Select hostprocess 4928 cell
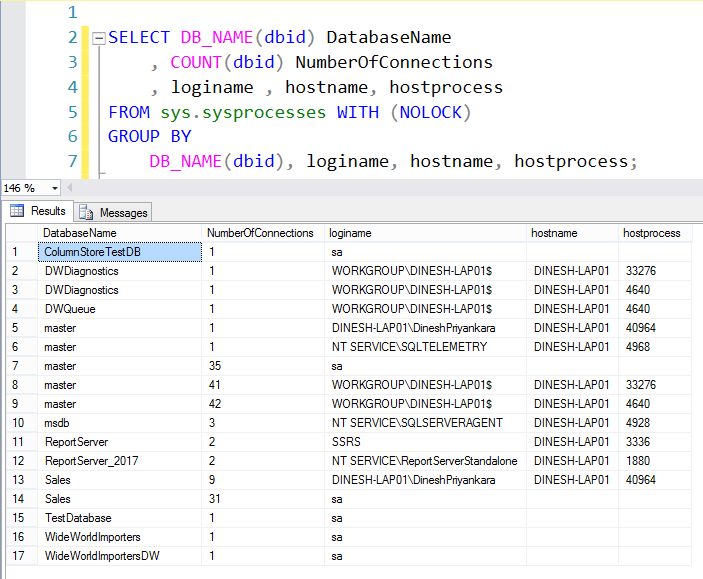This screenshot has height=579, width=703. (655, 423)
